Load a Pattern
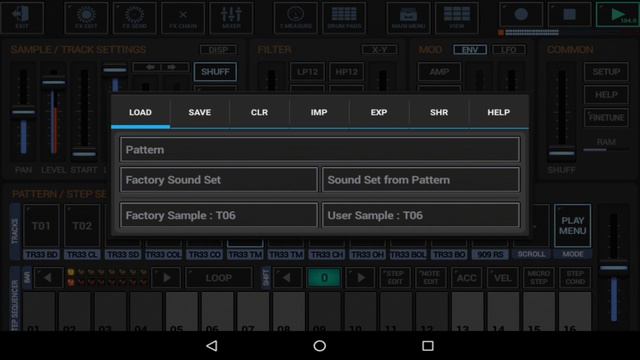This screenshot has height=360, width=640. (x=320, y=149)
